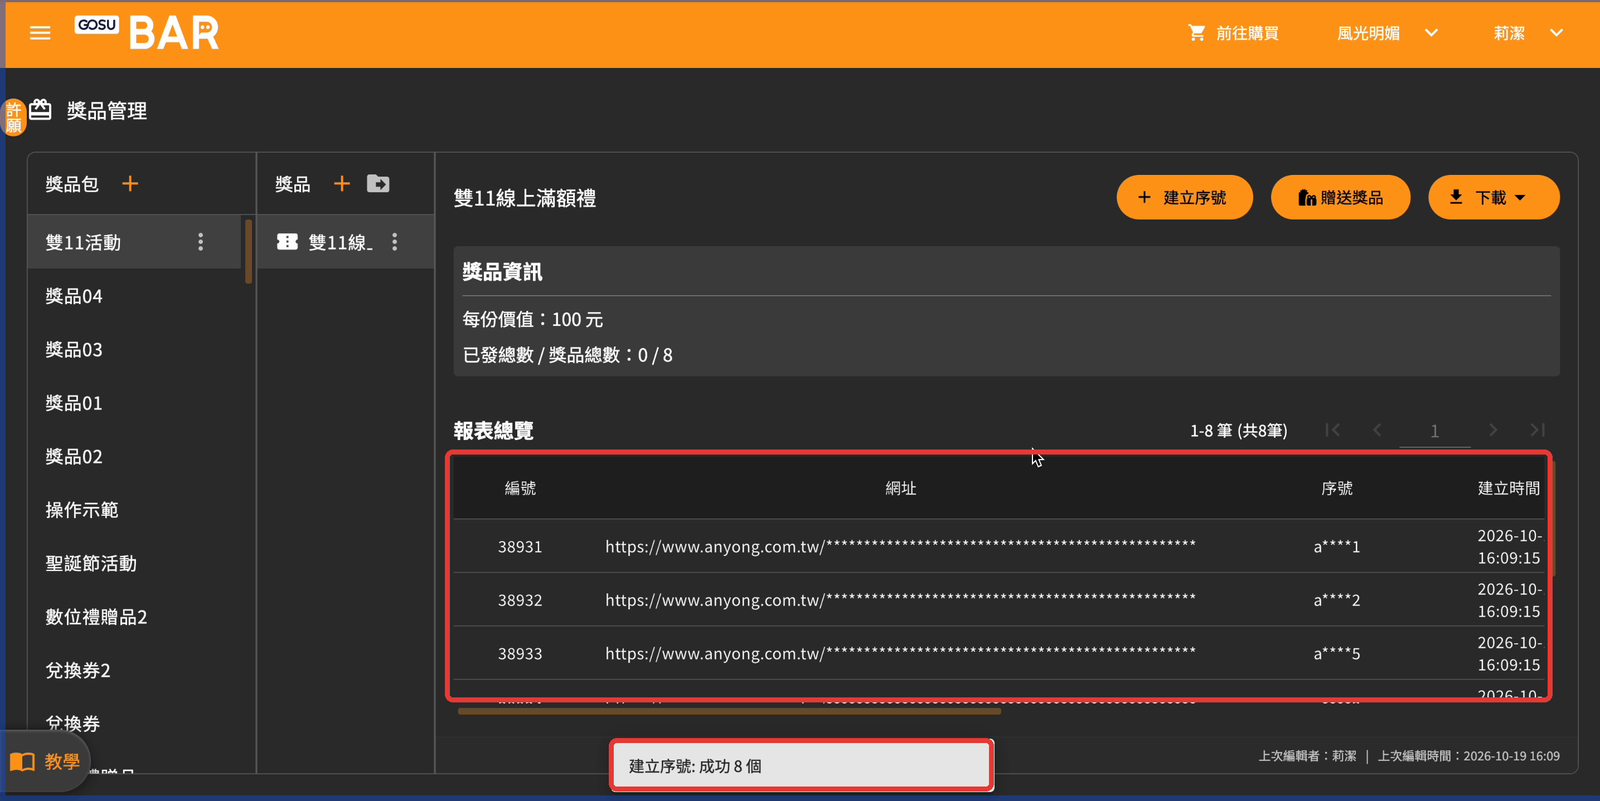Click the GOSU BAR logo
This screenshot has width=1600, height=801.
[x=147, y=32]
